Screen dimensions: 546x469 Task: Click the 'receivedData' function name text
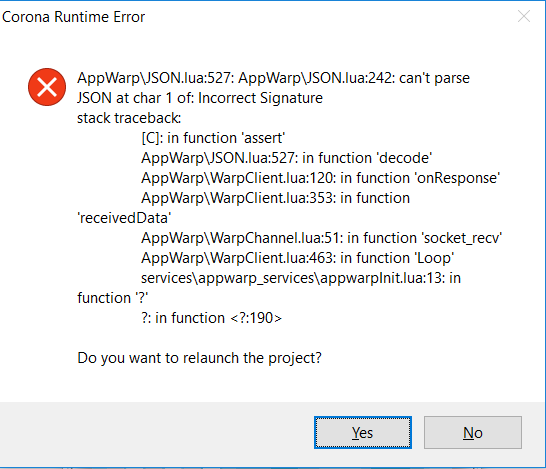point(124,218)
